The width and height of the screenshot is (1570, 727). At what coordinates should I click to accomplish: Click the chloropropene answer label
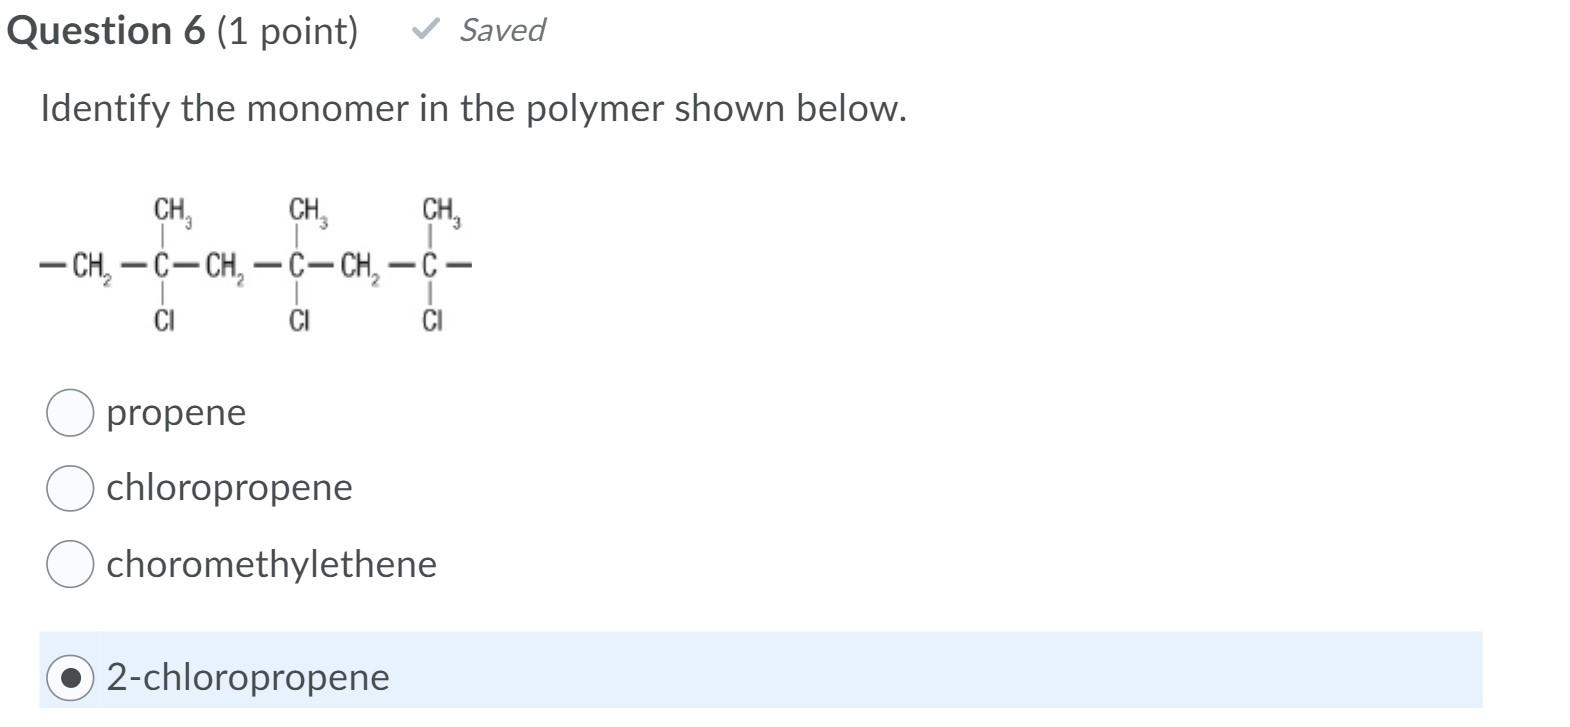pos(228,489)
